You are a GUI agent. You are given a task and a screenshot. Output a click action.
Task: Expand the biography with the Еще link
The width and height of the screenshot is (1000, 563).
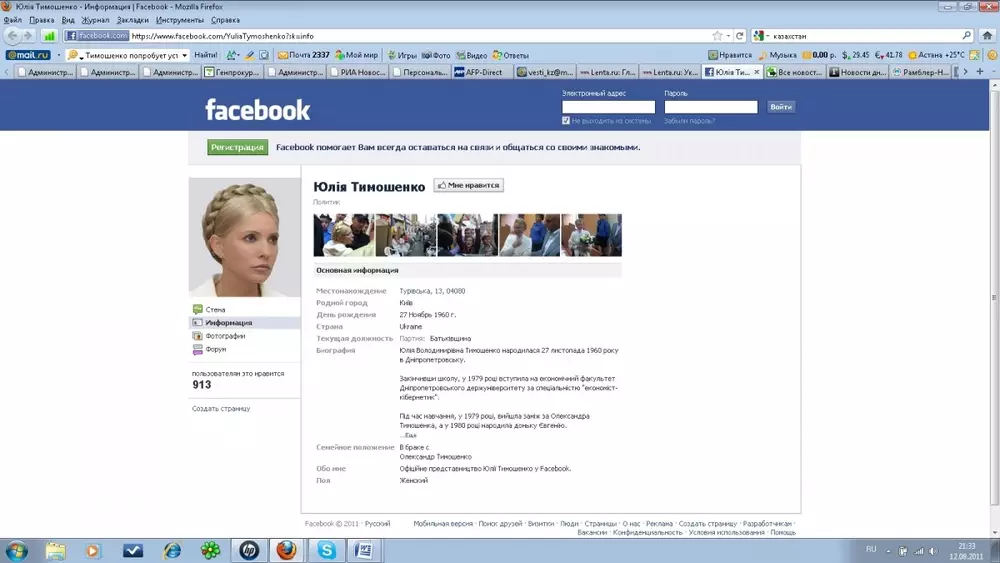pyautogui.click(x=409, y=436)
